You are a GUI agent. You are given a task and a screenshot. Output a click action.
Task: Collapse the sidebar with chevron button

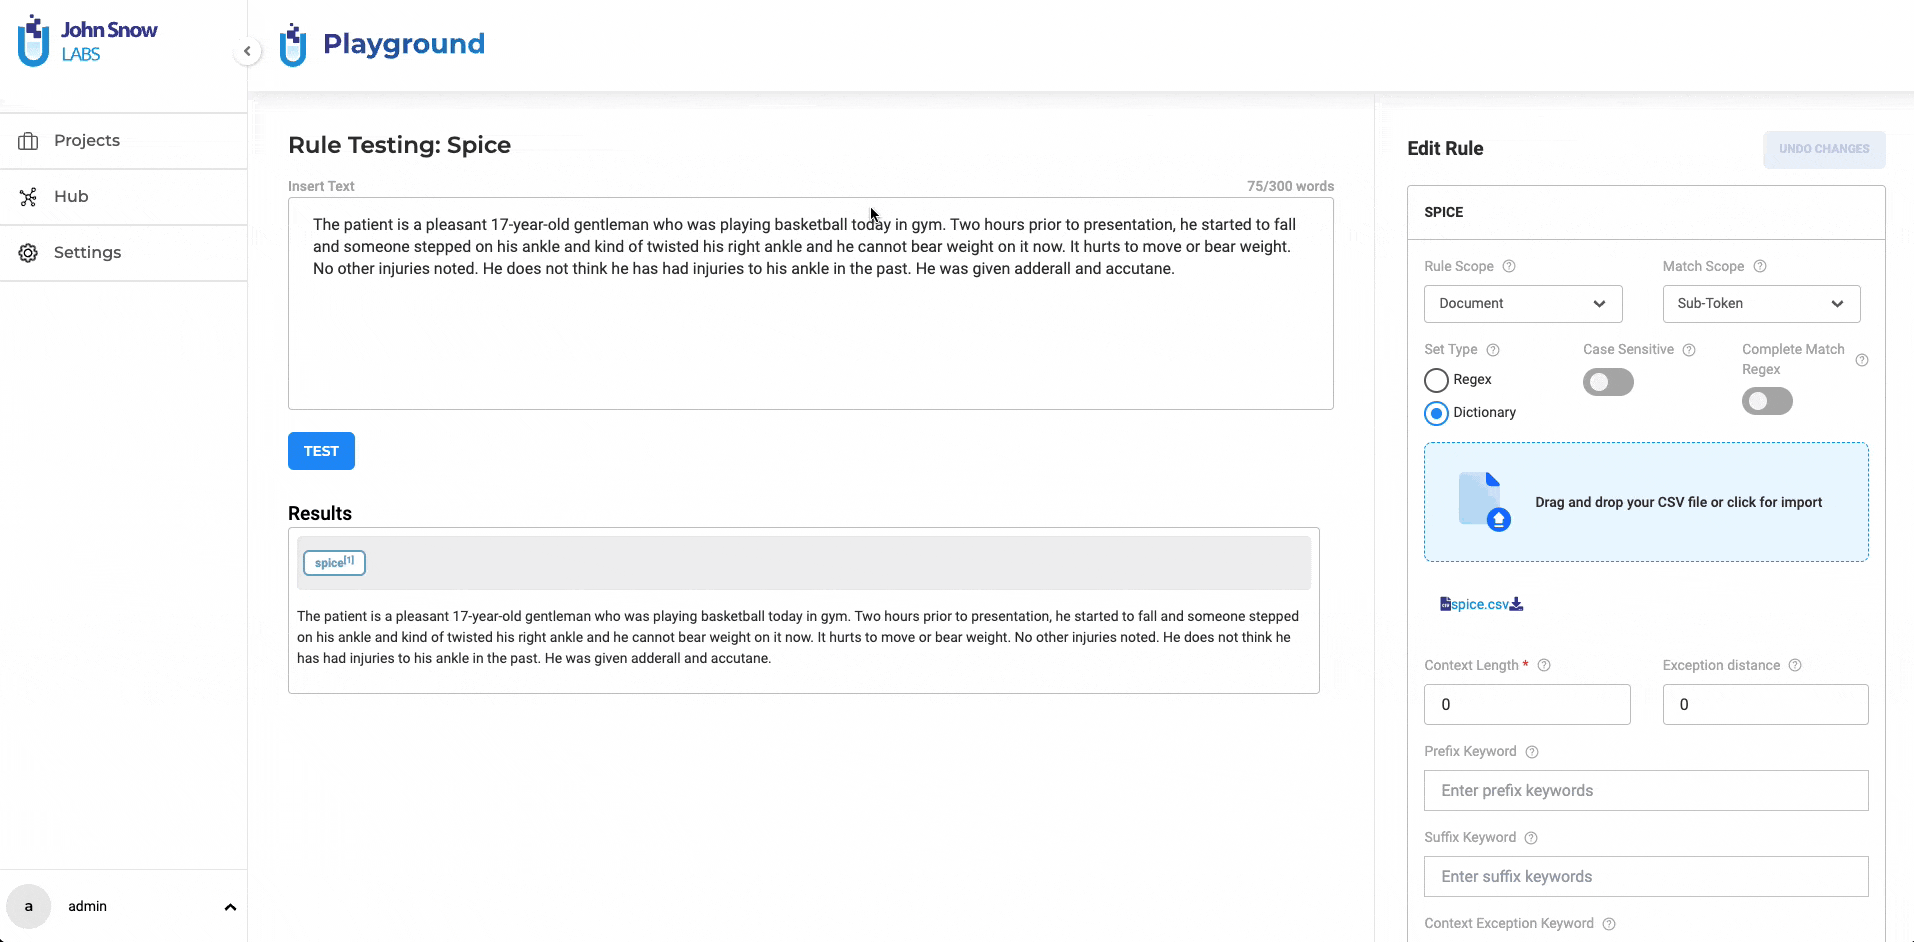tap(247, 51)
